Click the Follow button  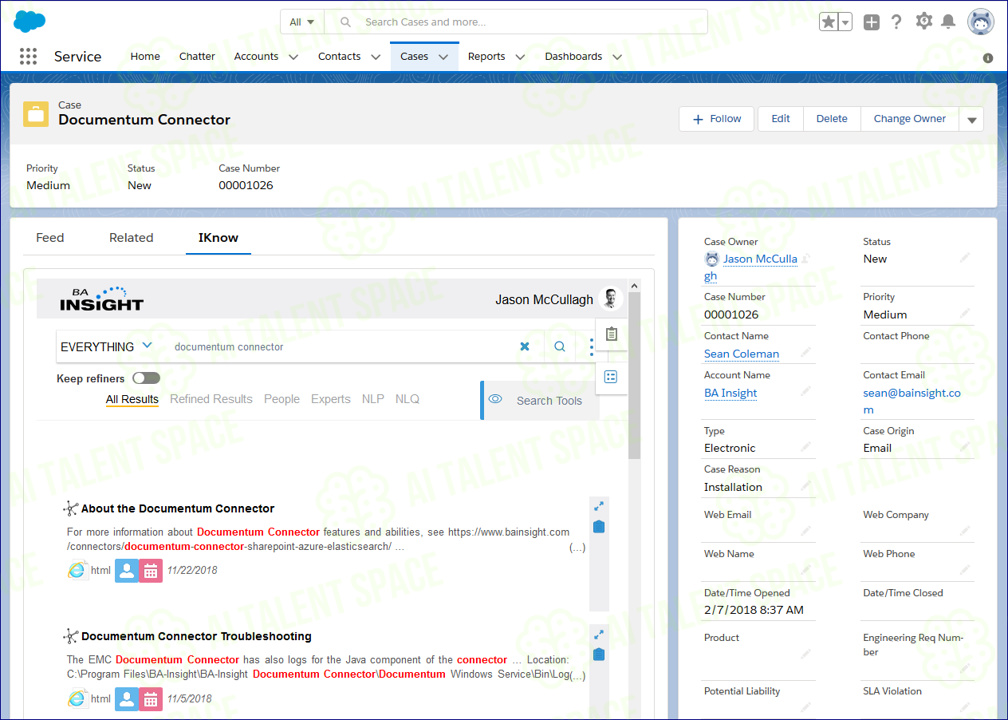click(716, 119)
